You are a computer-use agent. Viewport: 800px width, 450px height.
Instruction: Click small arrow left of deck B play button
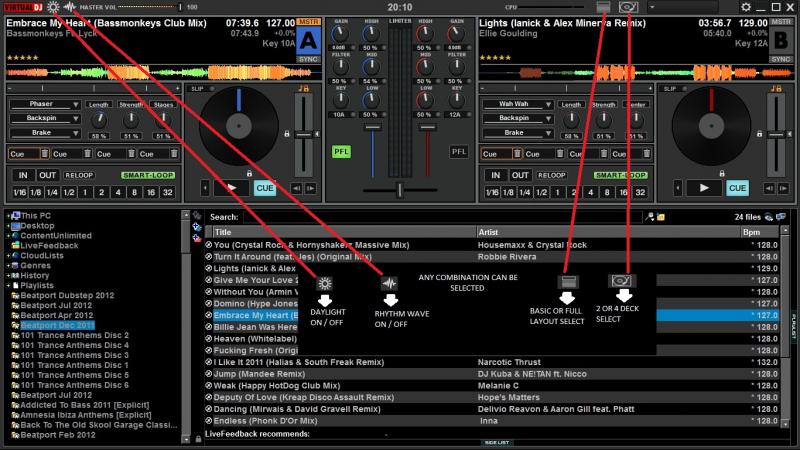coord(678,188)
